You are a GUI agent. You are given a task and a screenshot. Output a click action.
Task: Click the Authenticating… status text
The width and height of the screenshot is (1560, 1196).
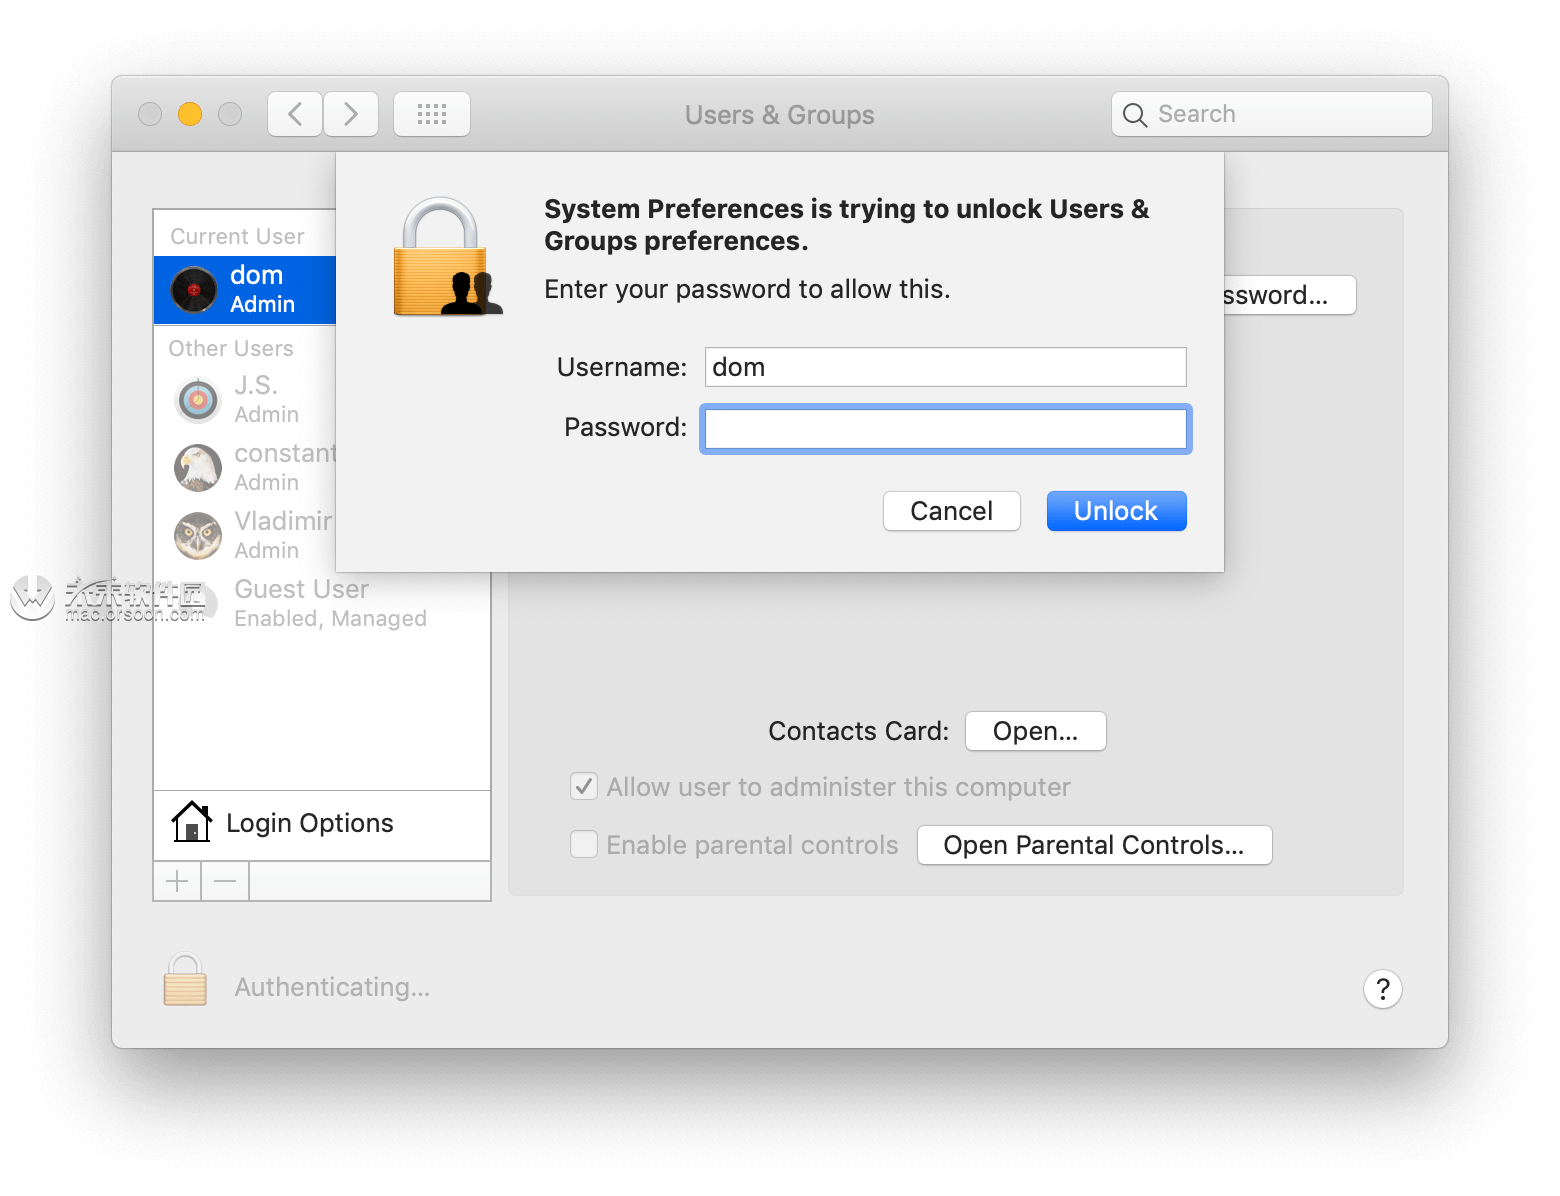[x=332, y=987]
